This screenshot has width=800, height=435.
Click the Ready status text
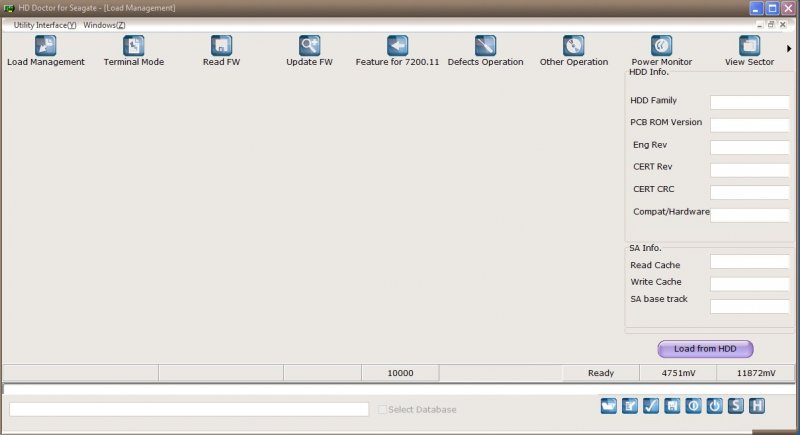[x=601, y=373]
